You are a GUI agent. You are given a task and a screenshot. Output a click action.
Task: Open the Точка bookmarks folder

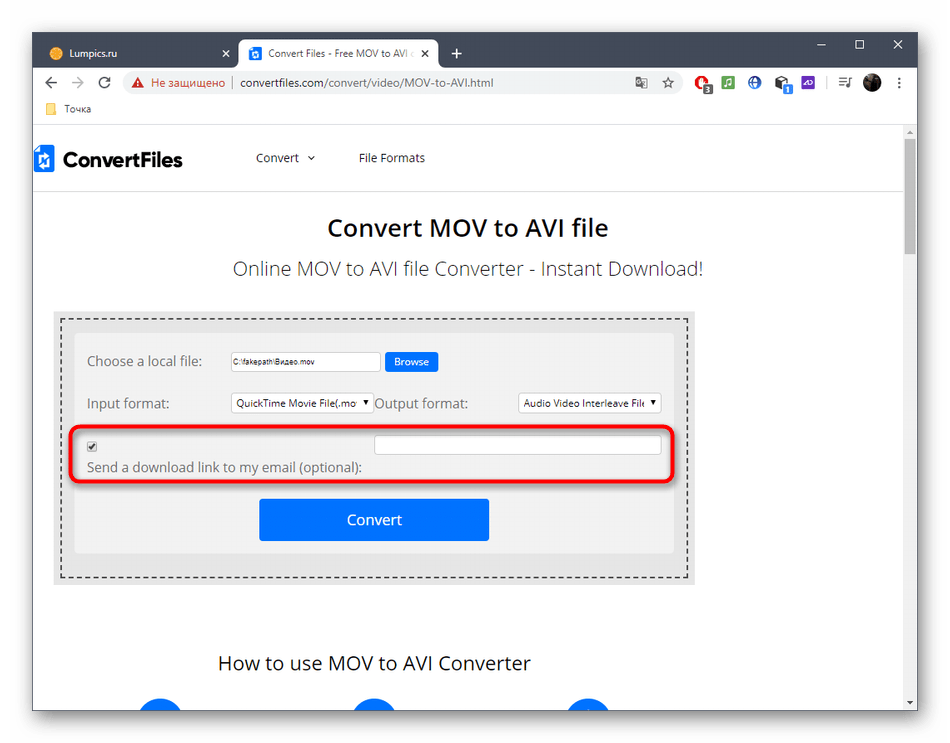tap(68, 109)
